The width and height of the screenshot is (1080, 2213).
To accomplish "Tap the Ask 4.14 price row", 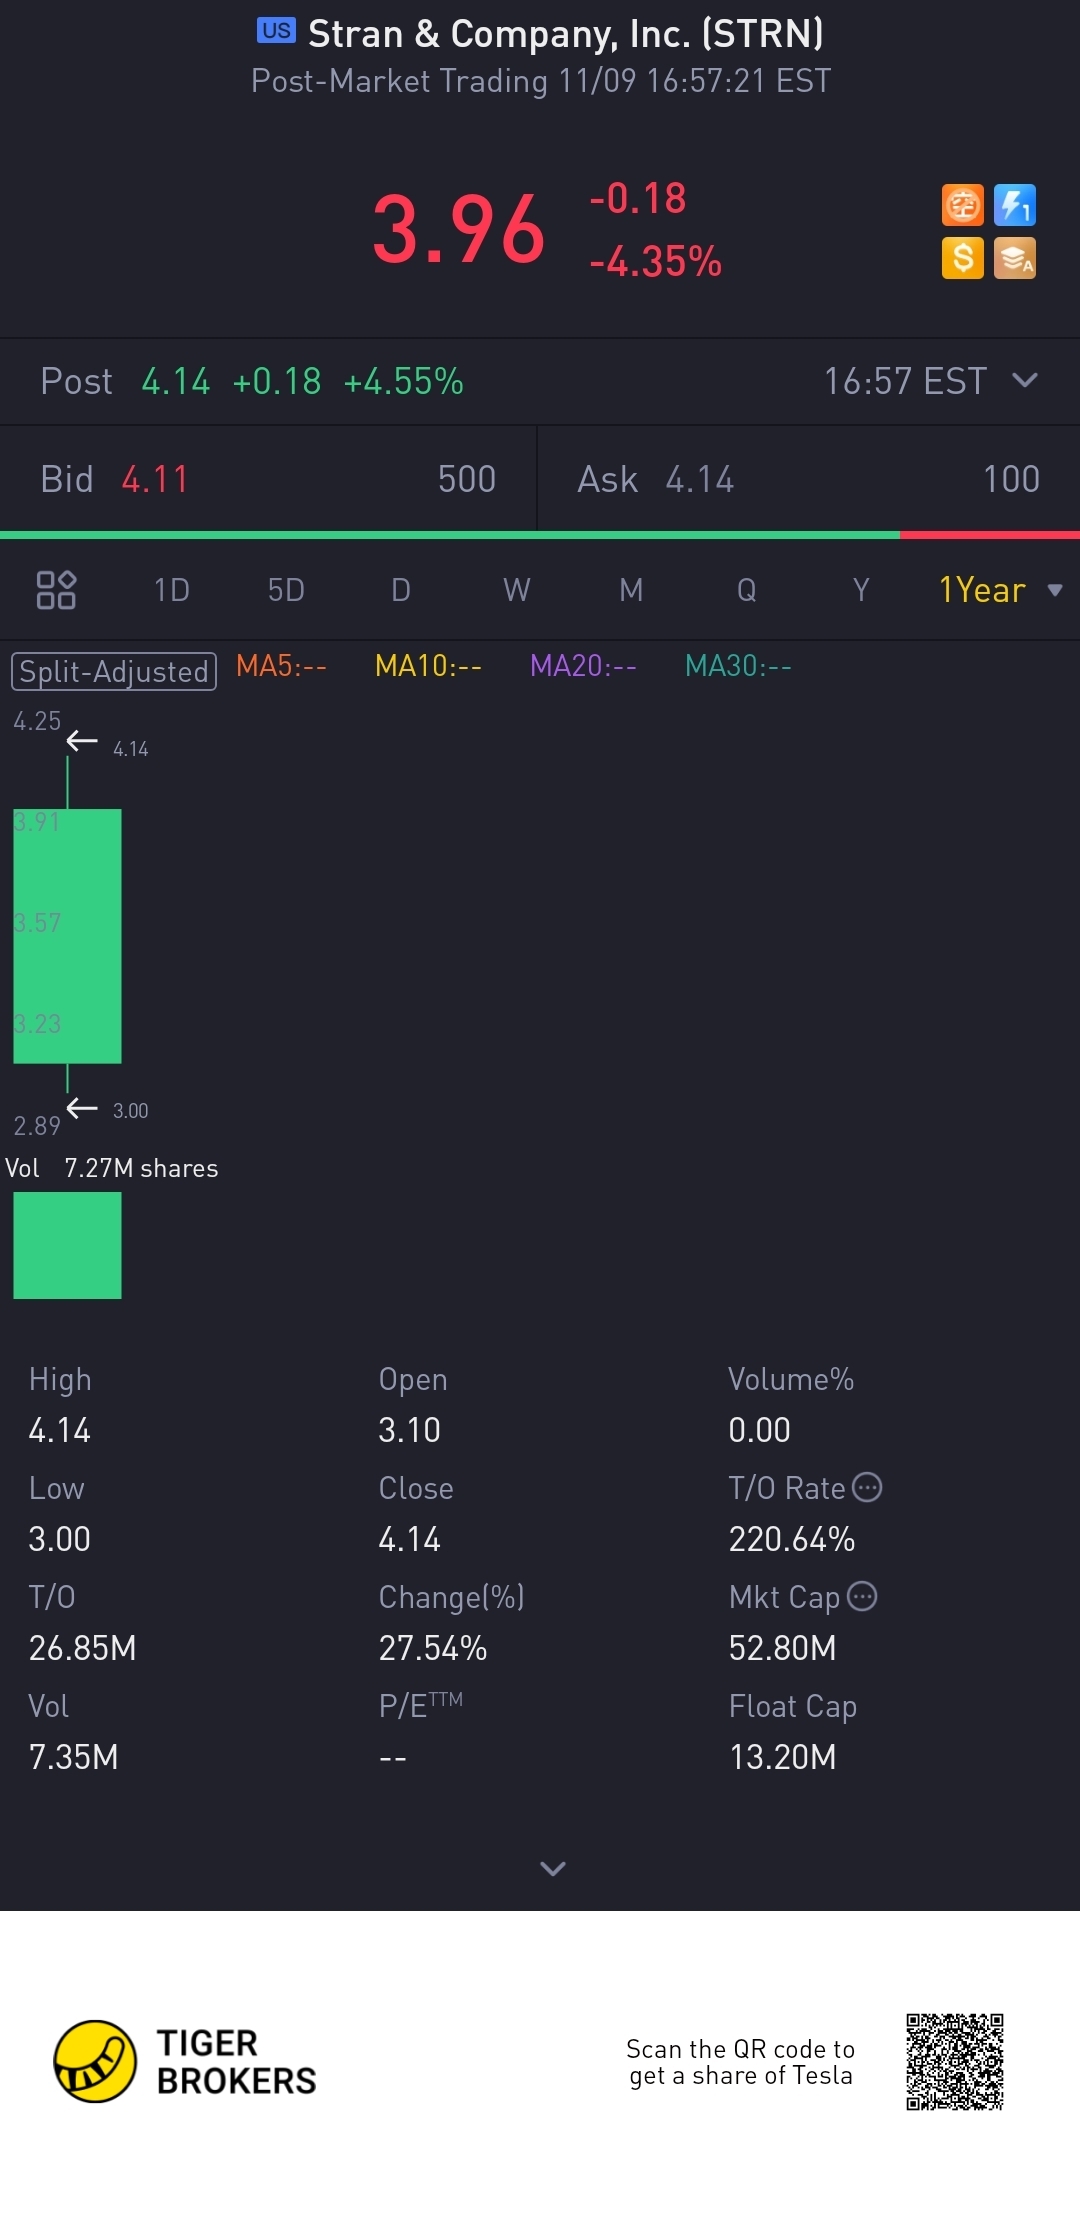I will [808, 479].
